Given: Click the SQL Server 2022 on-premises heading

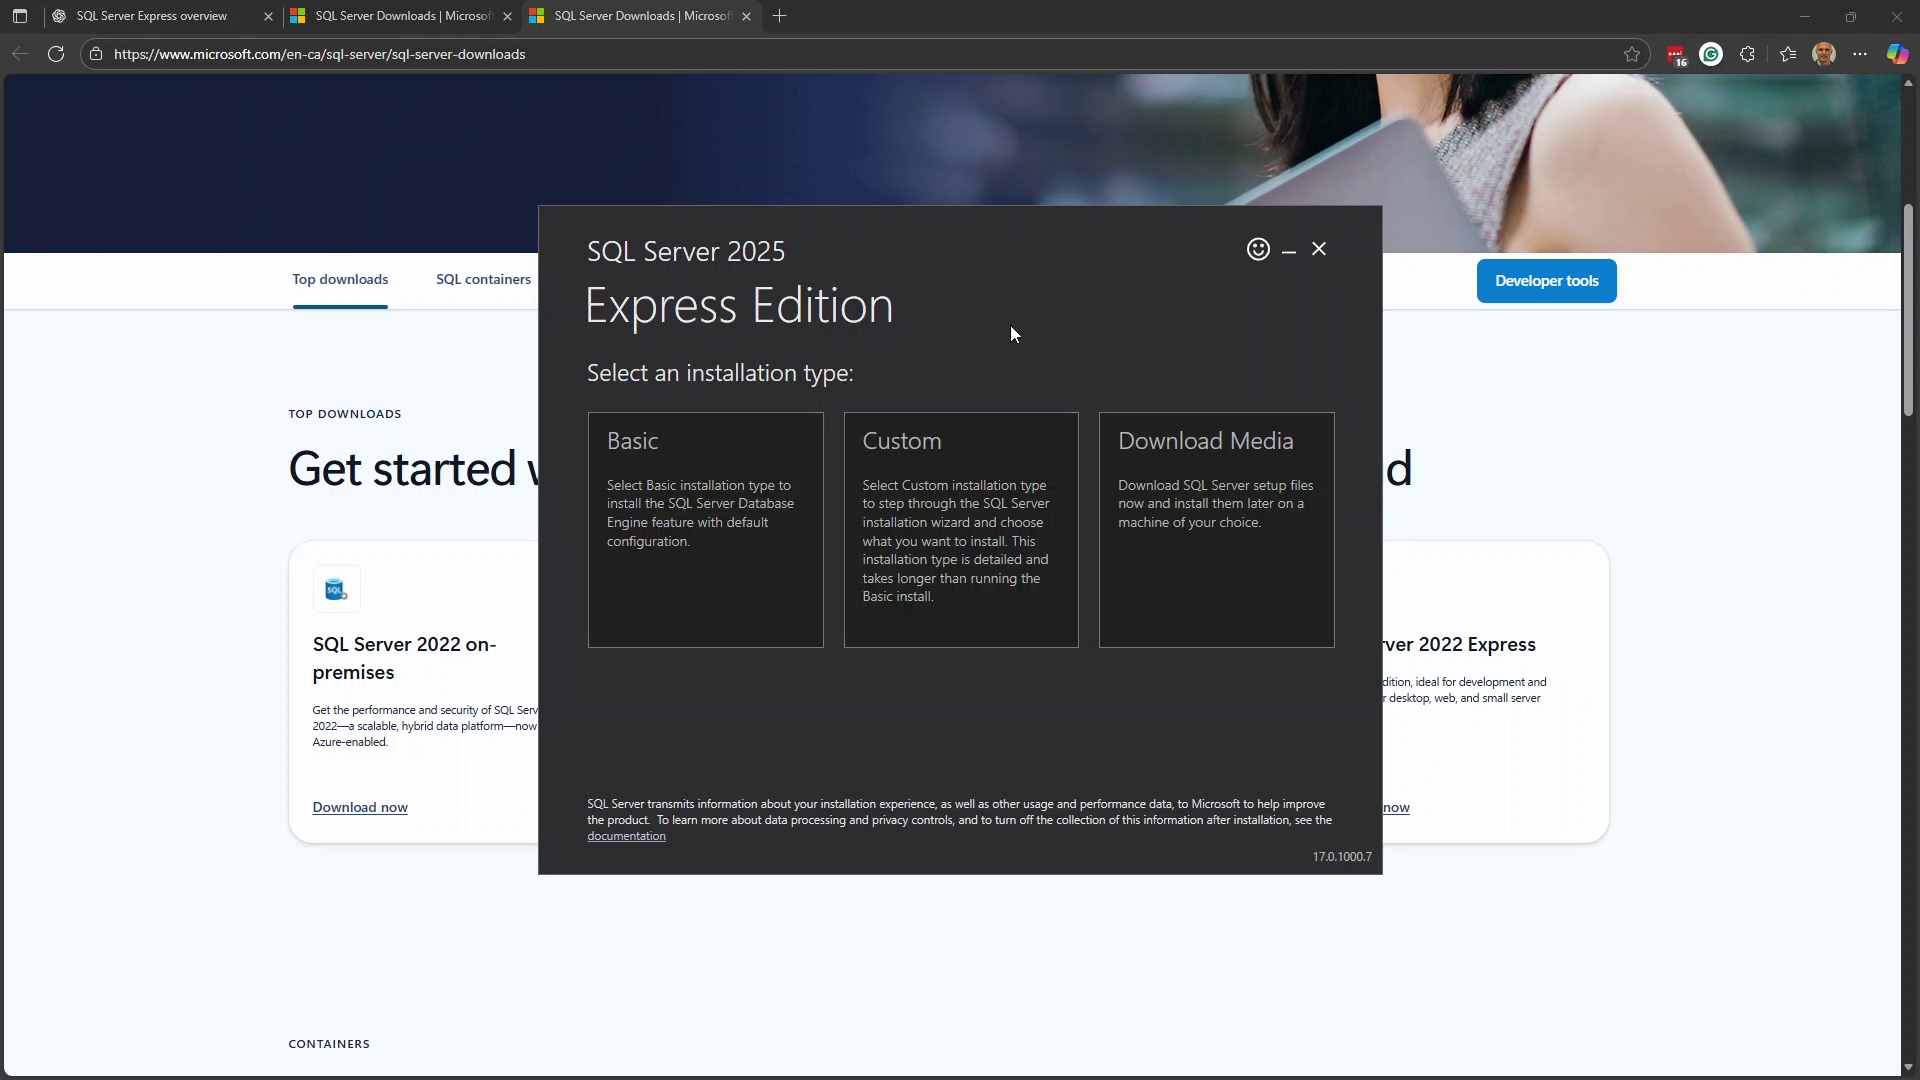Looking at the screenshot, I should [x=404, y=658].
